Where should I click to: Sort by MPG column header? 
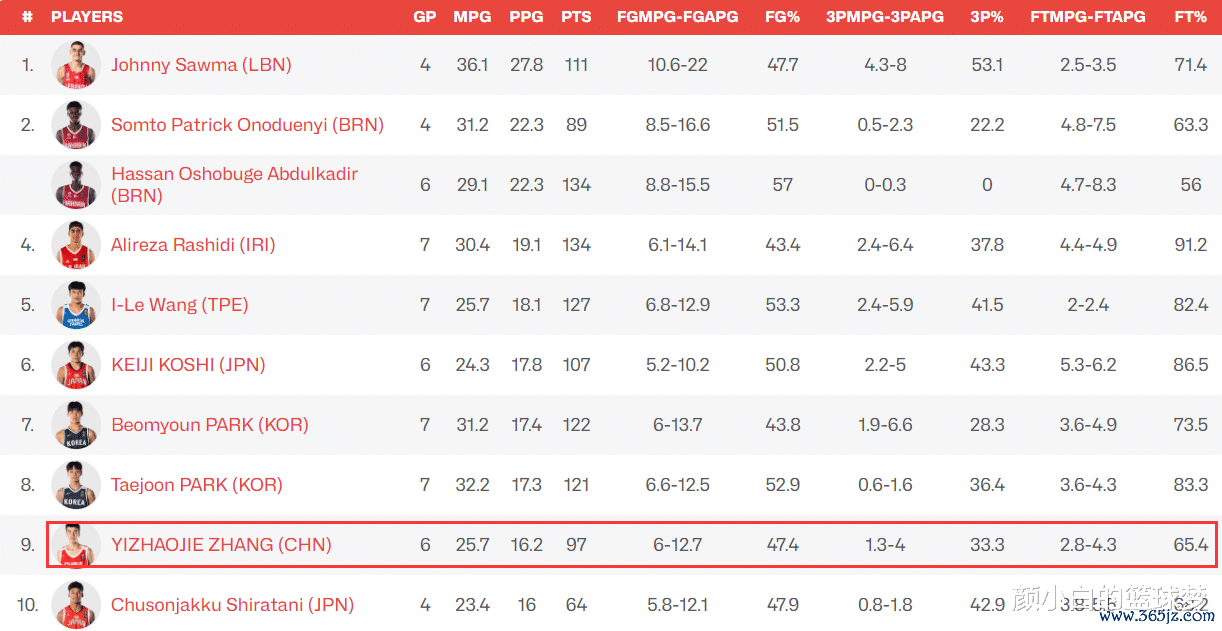472,17
